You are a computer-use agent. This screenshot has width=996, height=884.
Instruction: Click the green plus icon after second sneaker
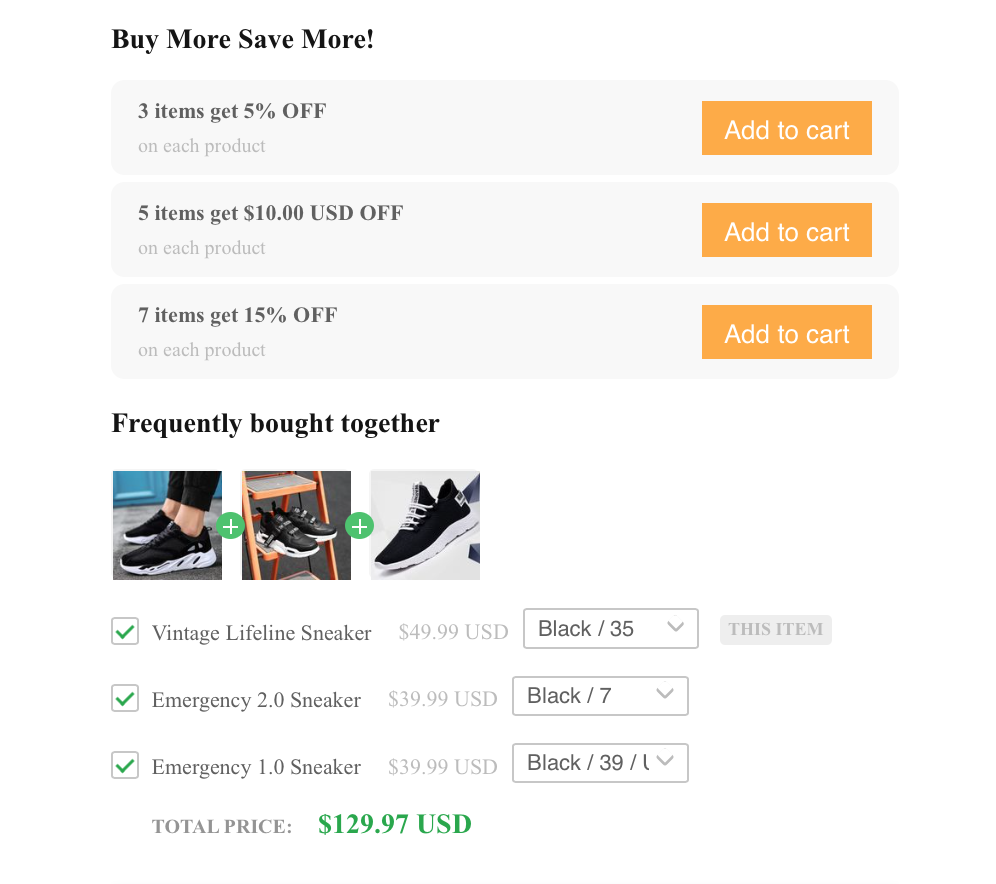pyautogui.click(x=360, y=525)
